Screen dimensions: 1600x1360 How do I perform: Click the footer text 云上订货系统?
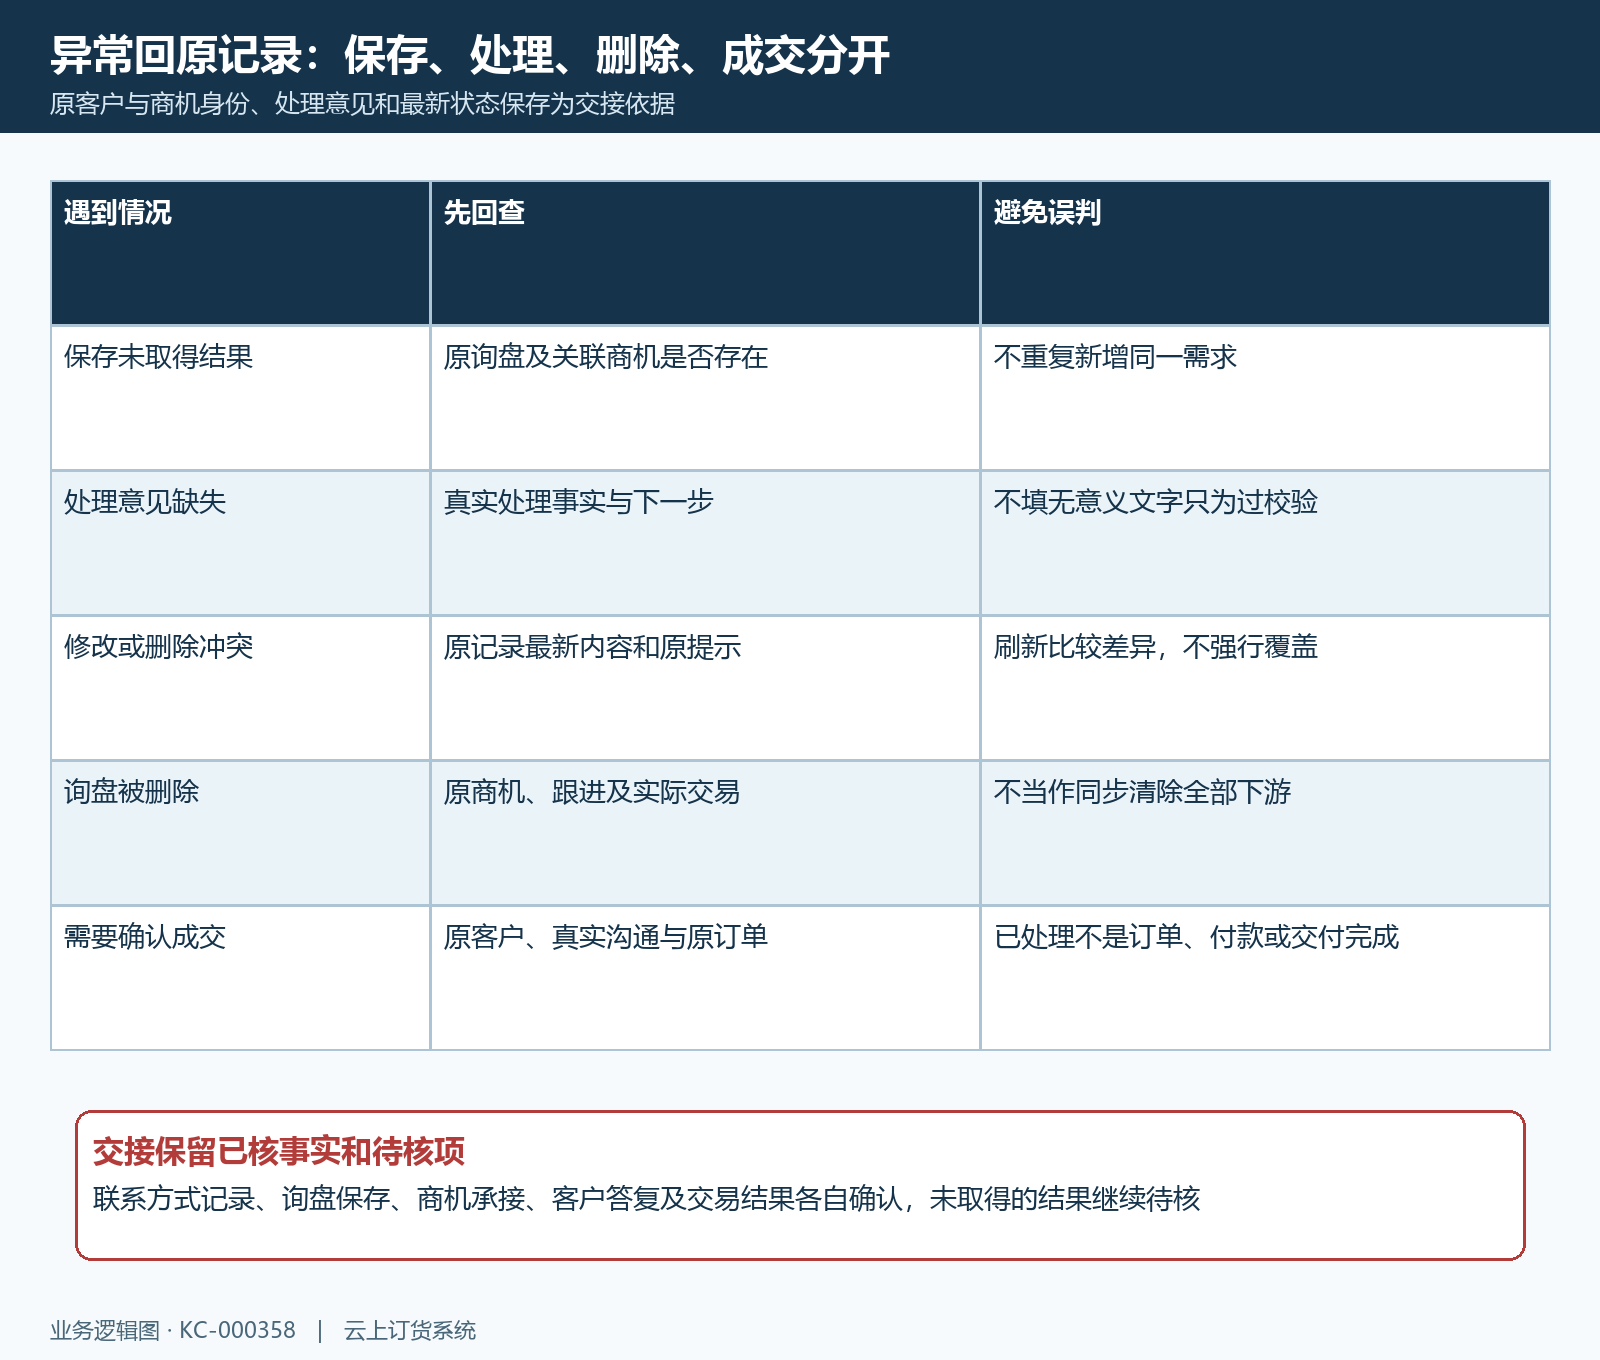[x=410, y=1330]
